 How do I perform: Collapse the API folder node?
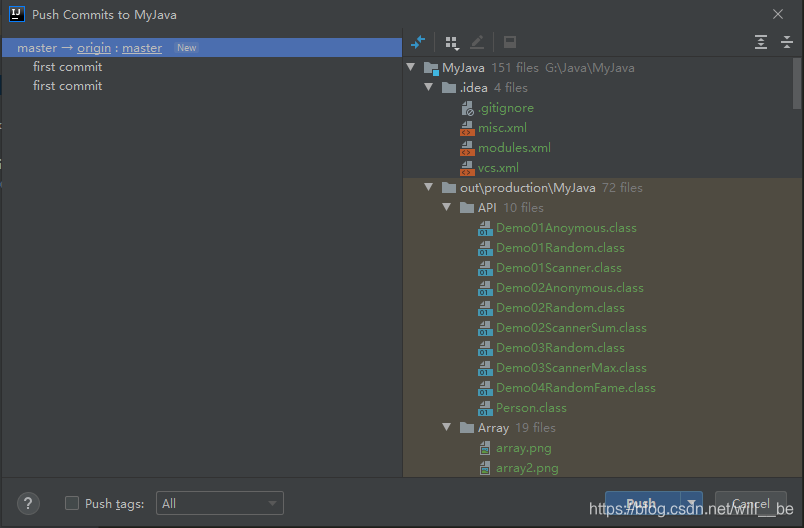point(447,207)
